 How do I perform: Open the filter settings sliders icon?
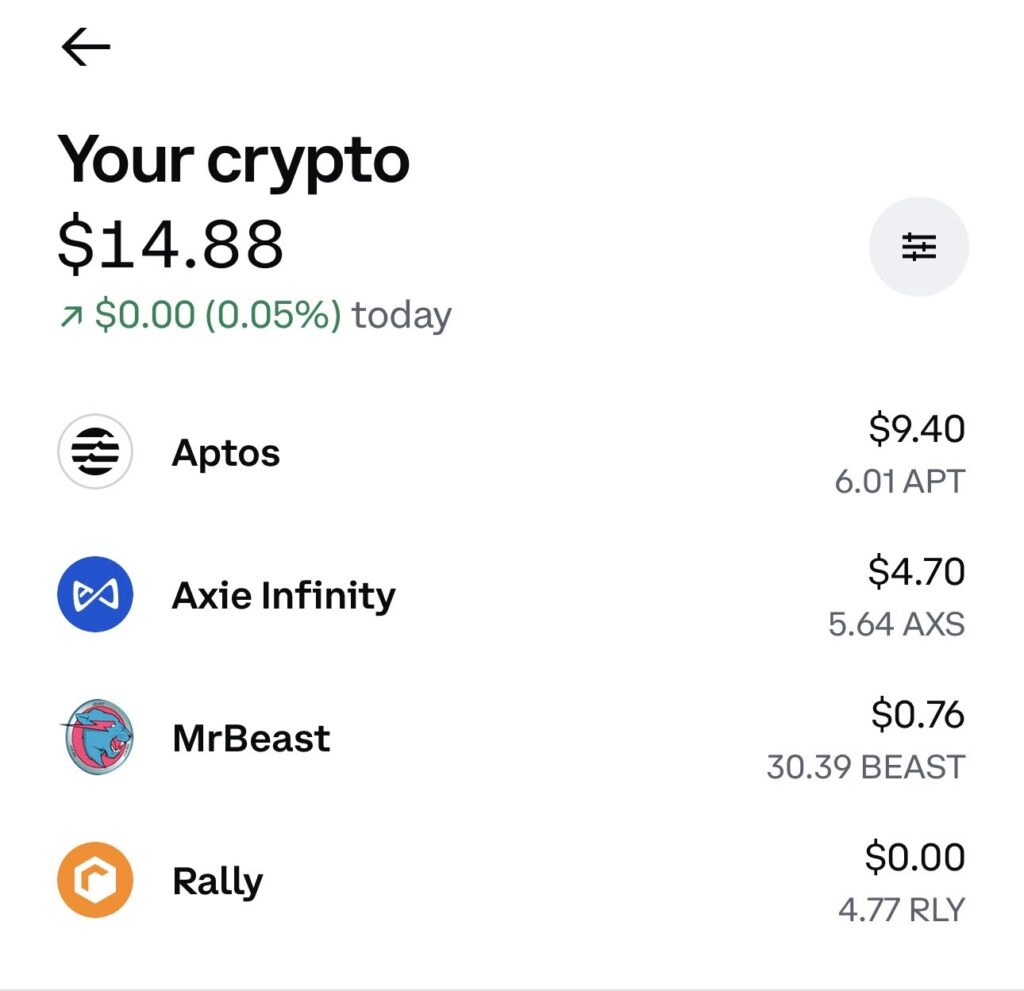pyautogui.click(x=918, y=246)
